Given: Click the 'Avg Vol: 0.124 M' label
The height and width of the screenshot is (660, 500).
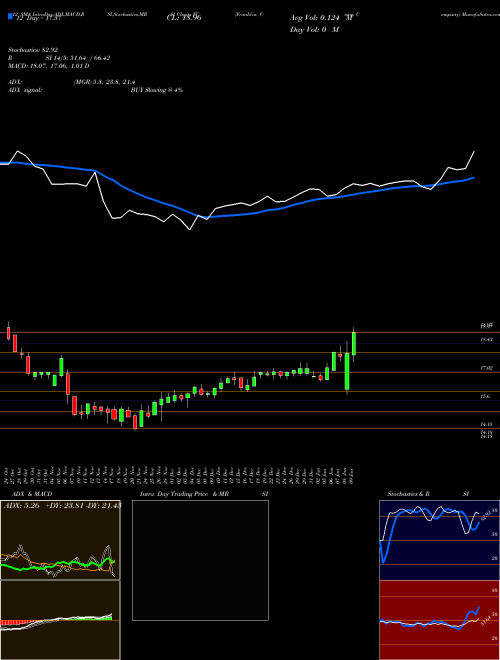Looking at the screenshot, I should [x=321, y=18].
